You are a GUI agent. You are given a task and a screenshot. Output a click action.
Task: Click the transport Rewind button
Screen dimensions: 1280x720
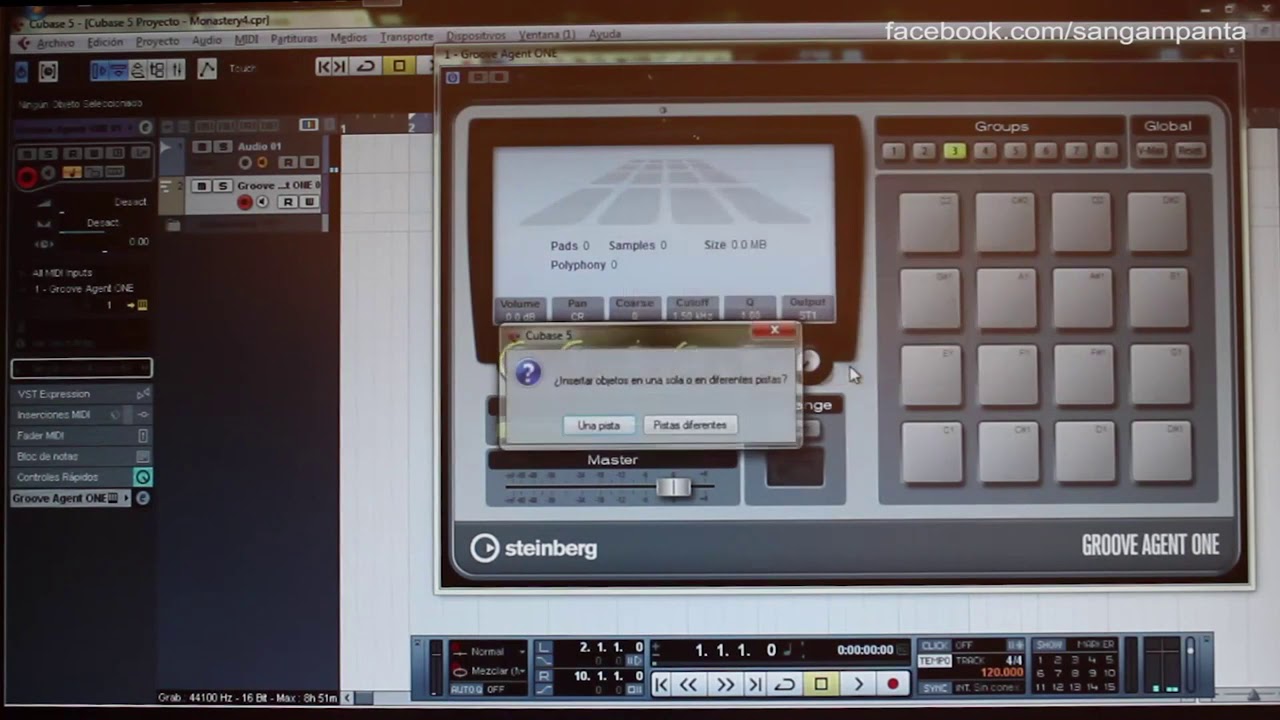coord(689,684)
